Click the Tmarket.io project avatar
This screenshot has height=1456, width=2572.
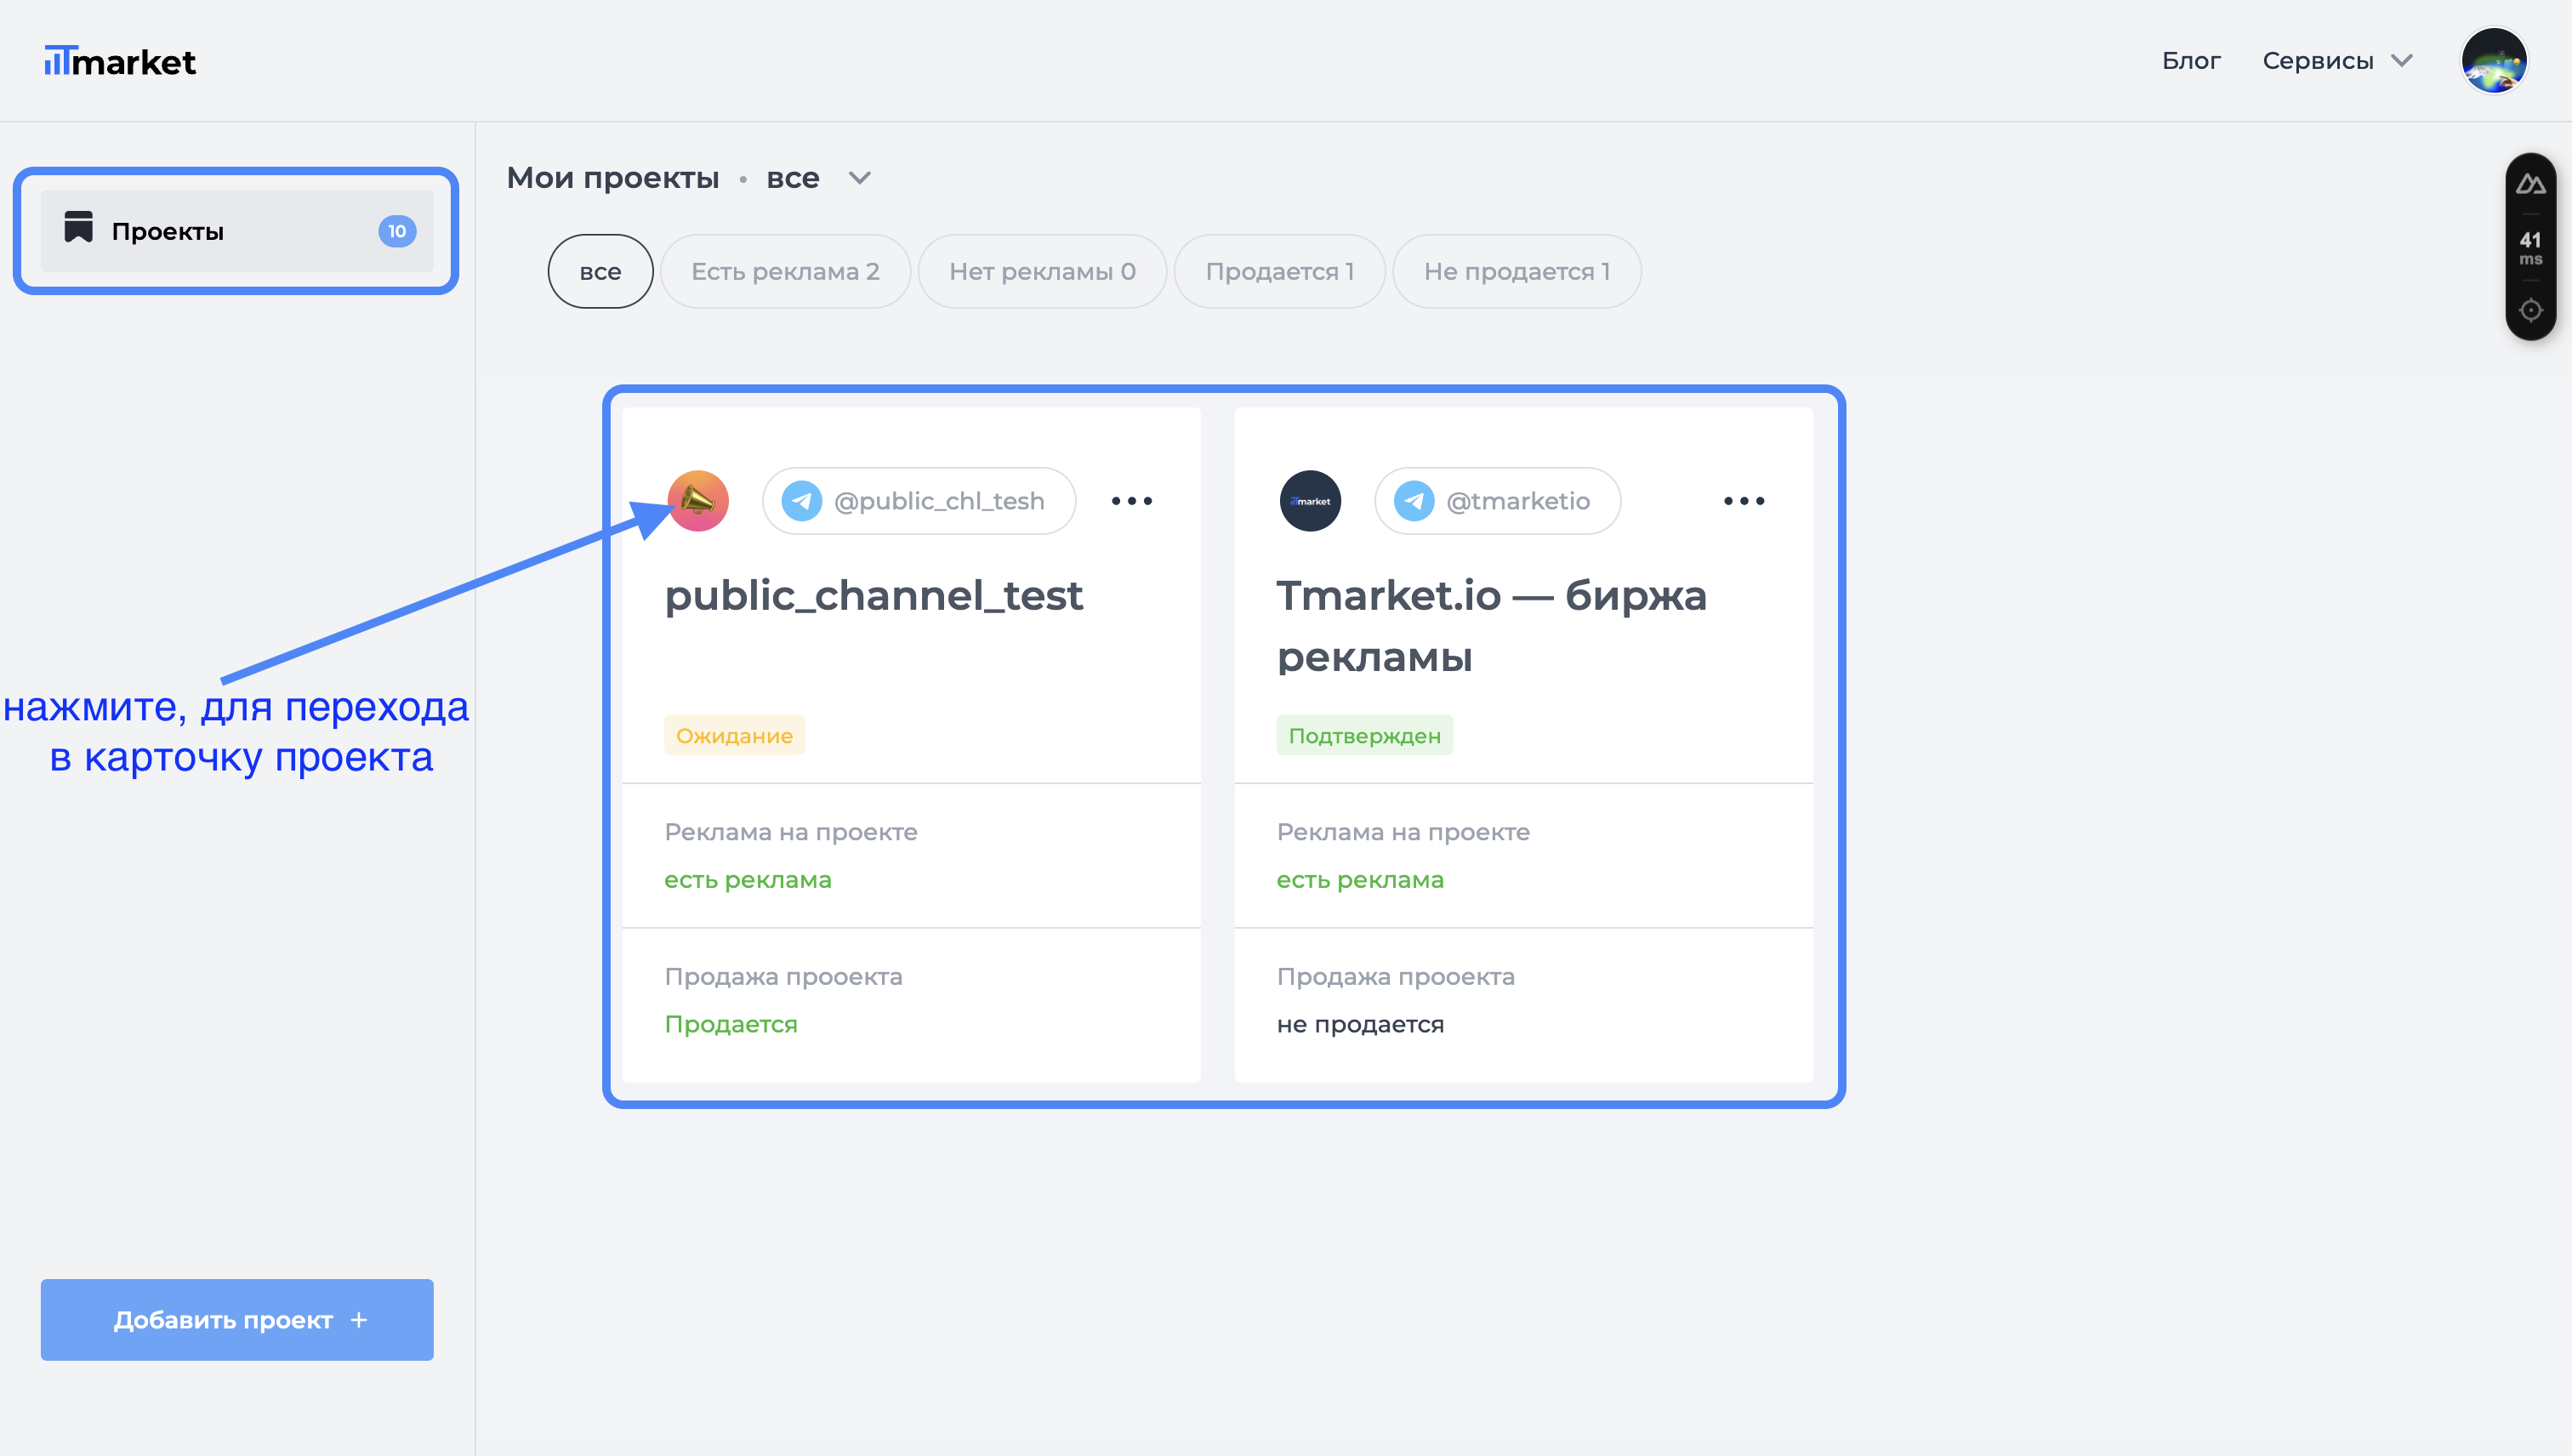coord(1309,500)
